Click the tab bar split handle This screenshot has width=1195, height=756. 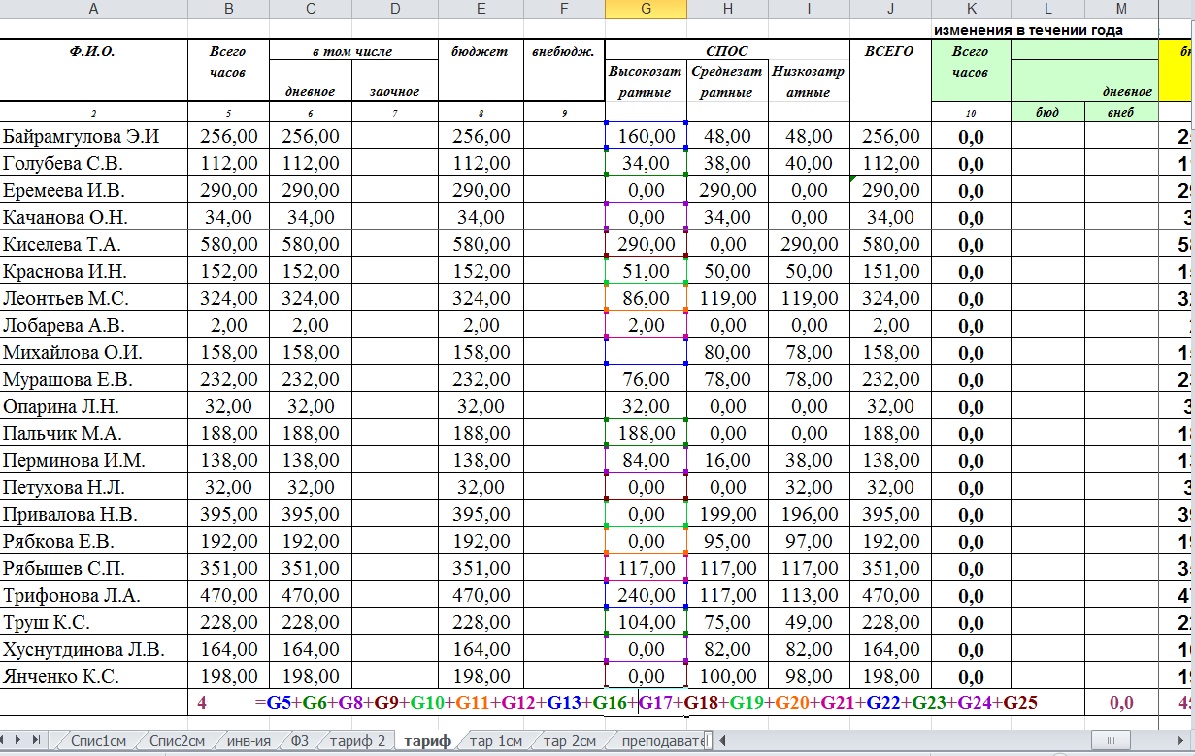[x=709, y=739]
